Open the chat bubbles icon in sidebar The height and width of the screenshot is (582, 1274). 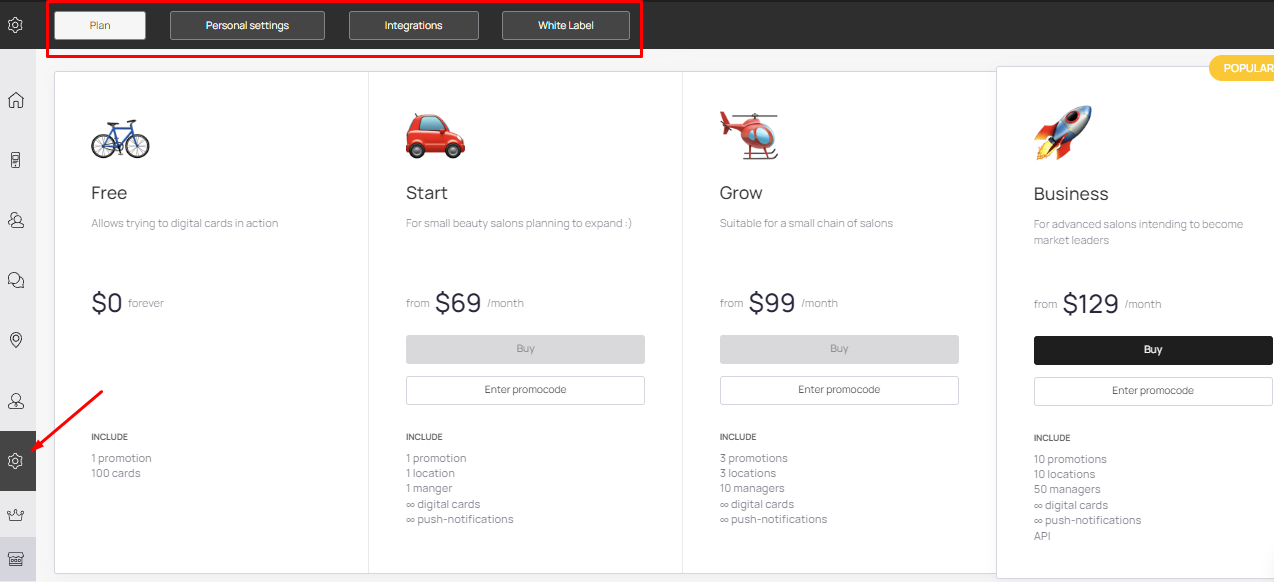pos(16,280)
